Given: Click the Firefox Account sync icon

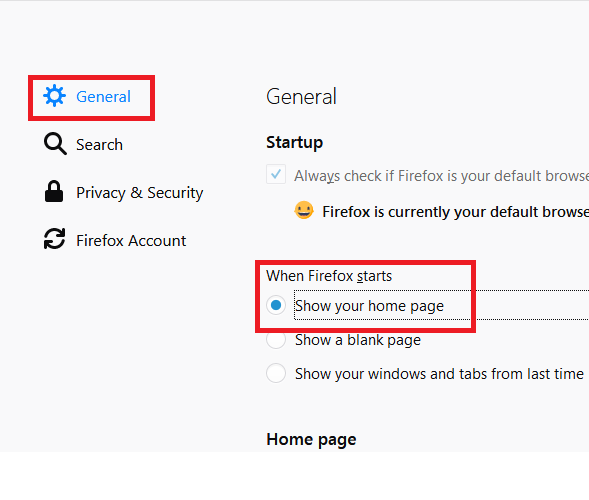Looking at the screenshot, I should click(x=54, y=239).
